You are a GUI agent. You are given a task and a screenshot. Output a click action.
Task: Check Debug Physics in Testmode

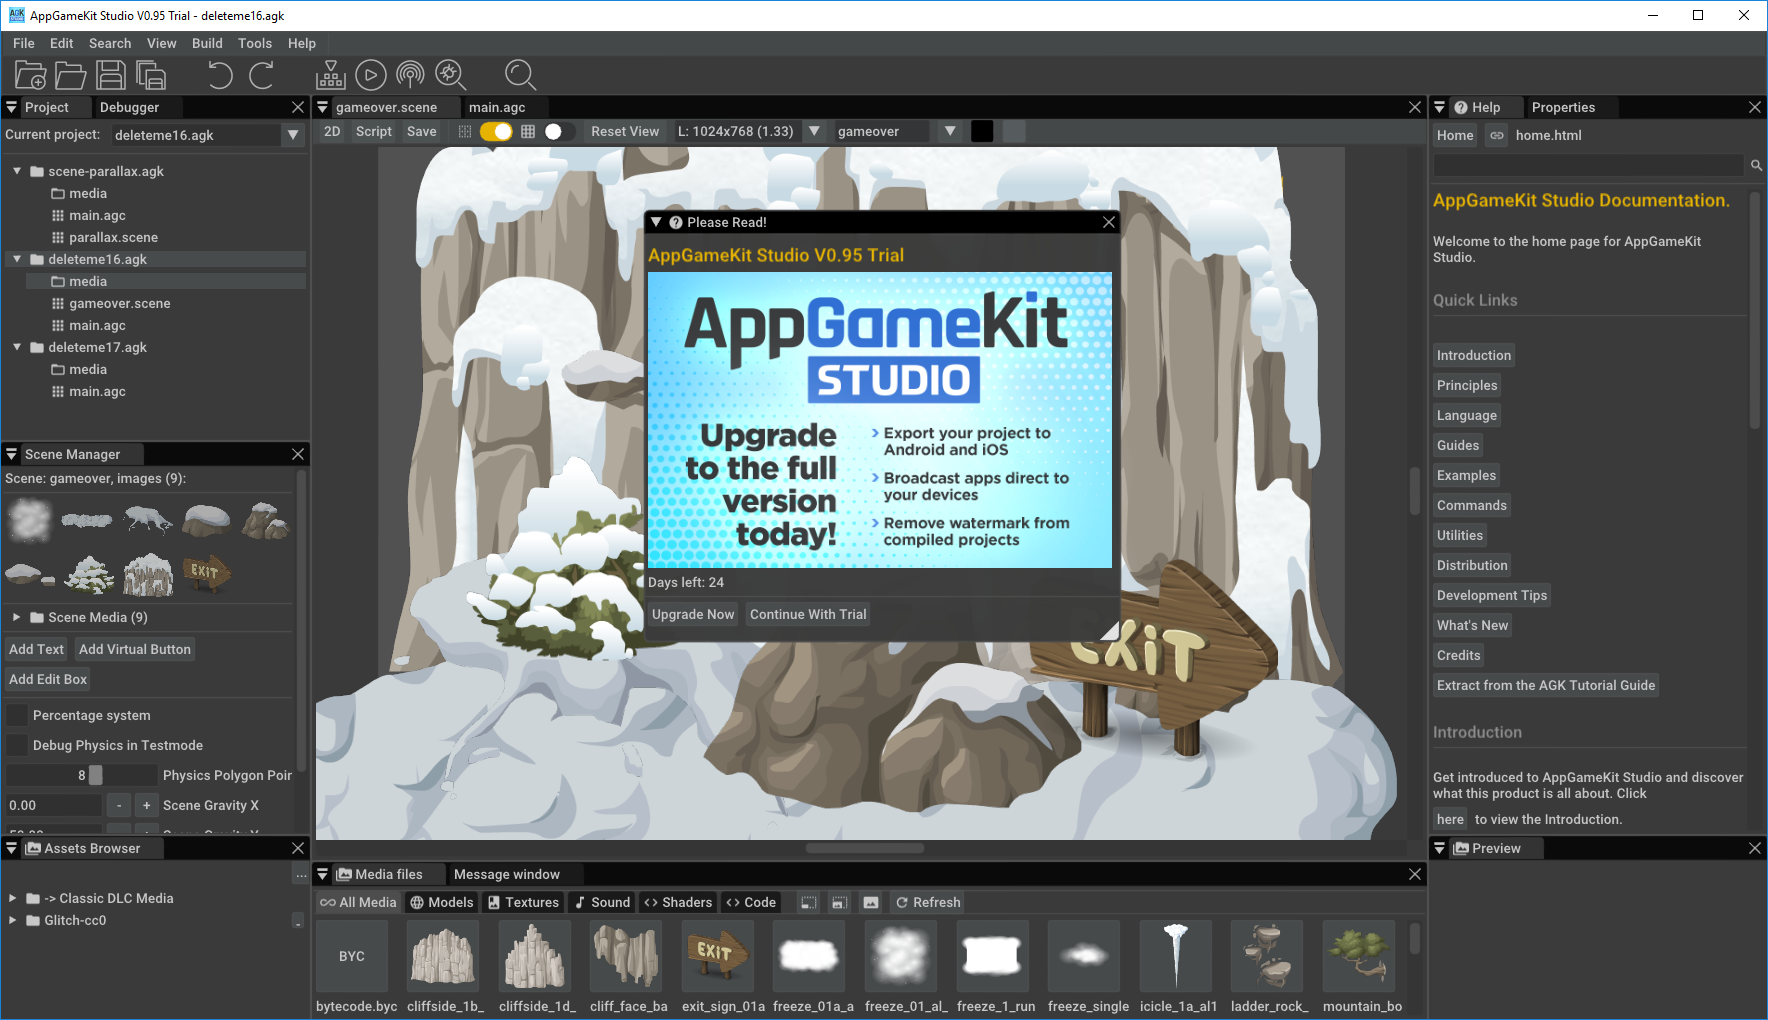pos(17,745)
